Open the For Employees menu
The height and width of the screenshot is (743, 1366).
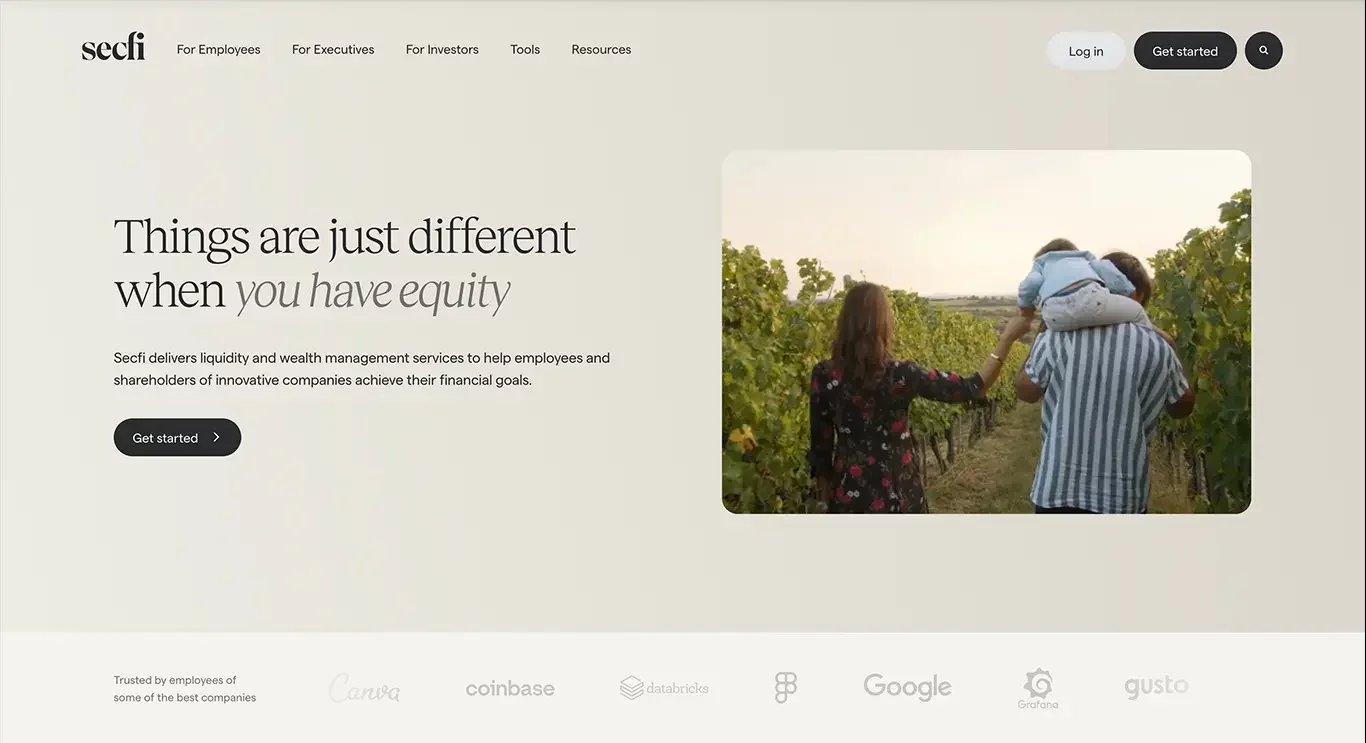point(218,49)
